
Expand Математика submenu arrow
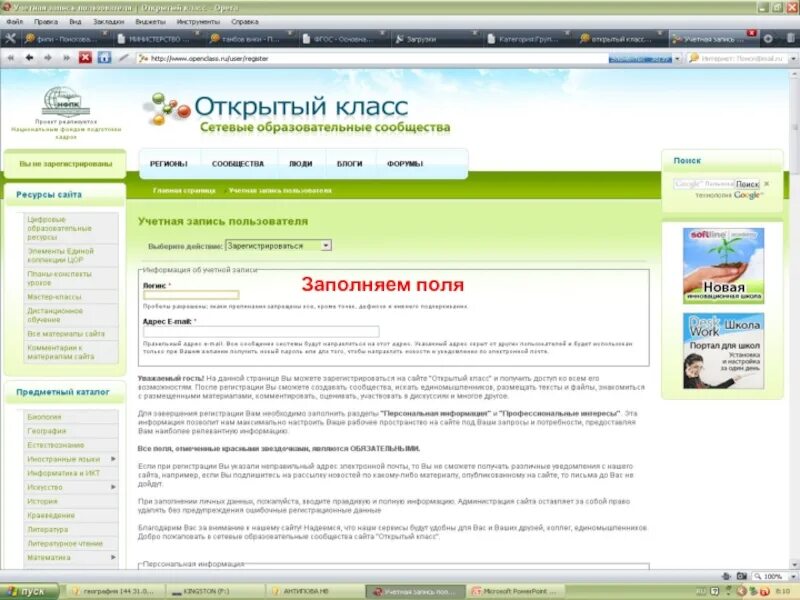(113, 558)
